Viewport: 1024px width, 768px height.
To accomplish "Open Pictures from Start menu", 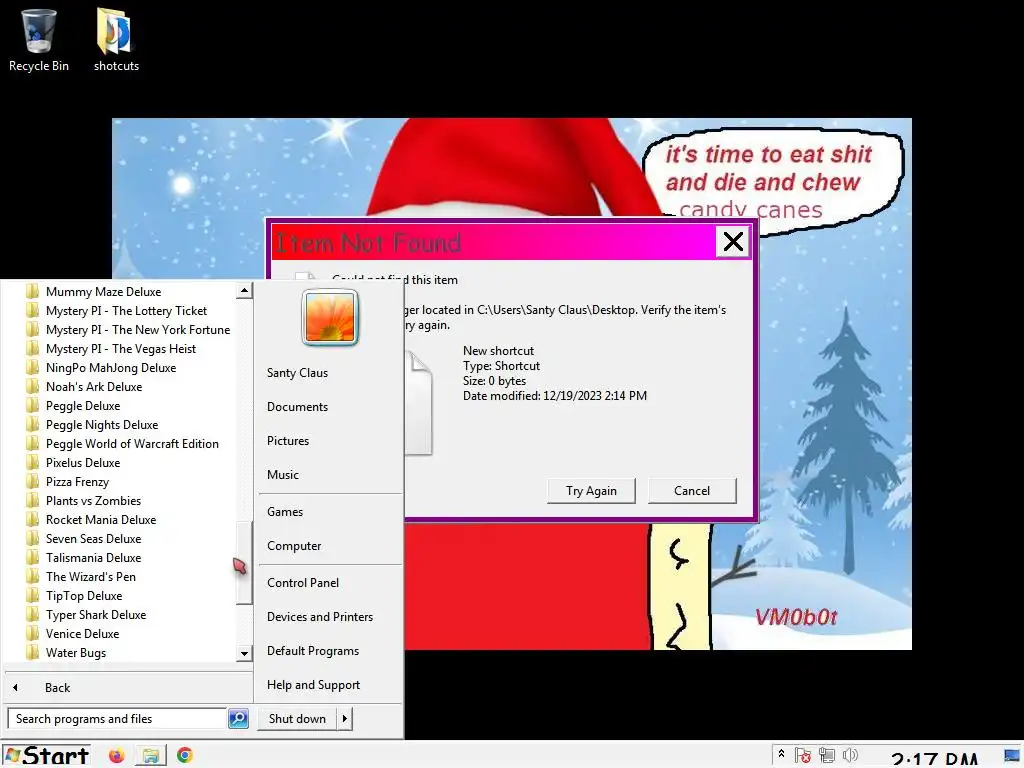I will (288, 441).
